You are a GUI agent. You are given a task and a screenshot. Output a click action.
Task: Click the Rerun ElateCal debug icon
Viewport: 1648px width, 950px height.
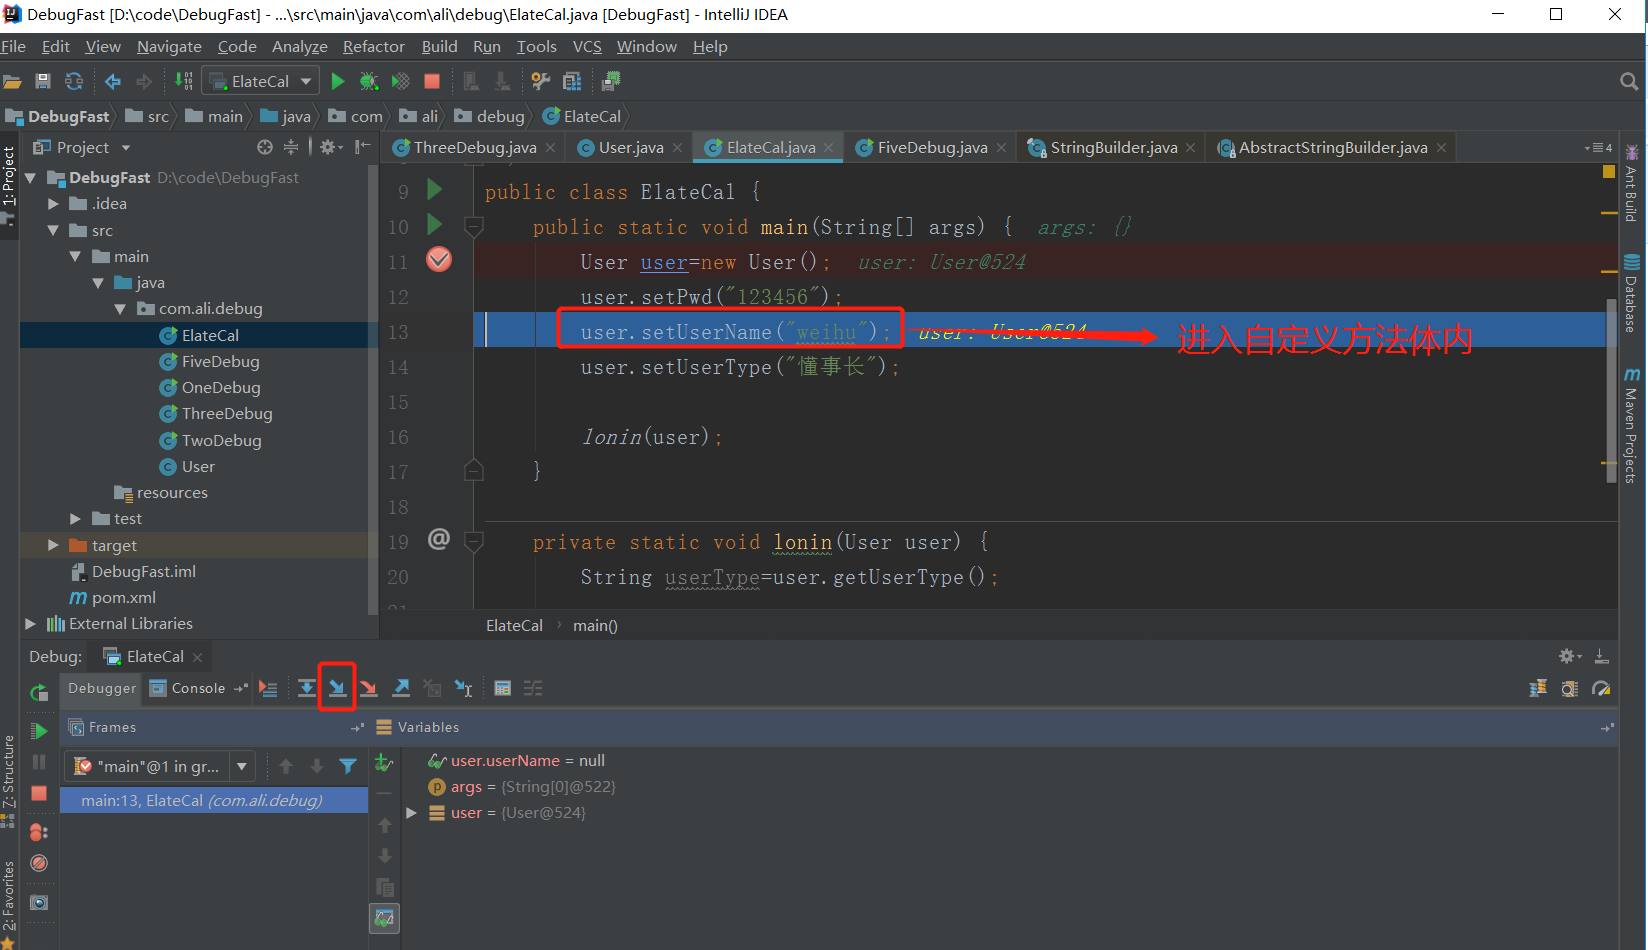pos(39,692)
